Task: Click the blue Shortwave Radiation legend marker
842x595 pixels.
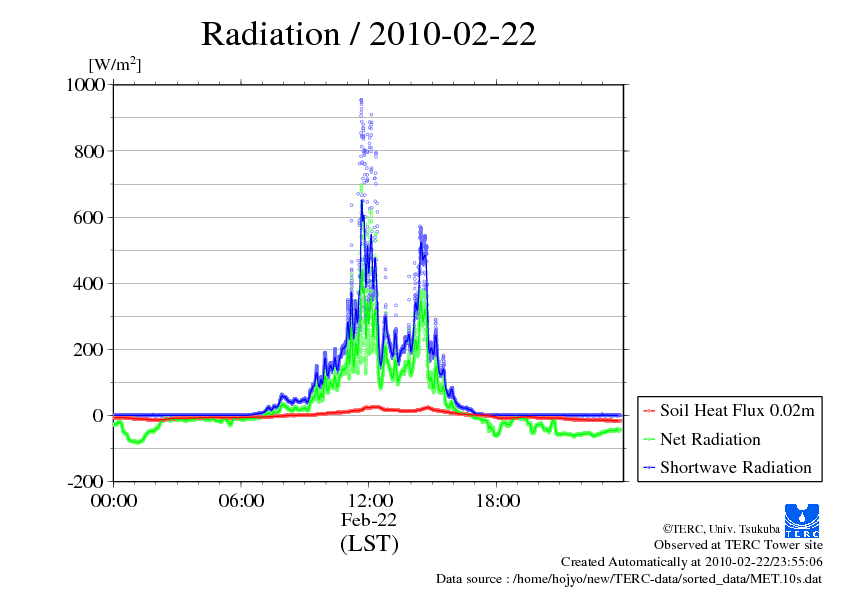Action: 649,467
